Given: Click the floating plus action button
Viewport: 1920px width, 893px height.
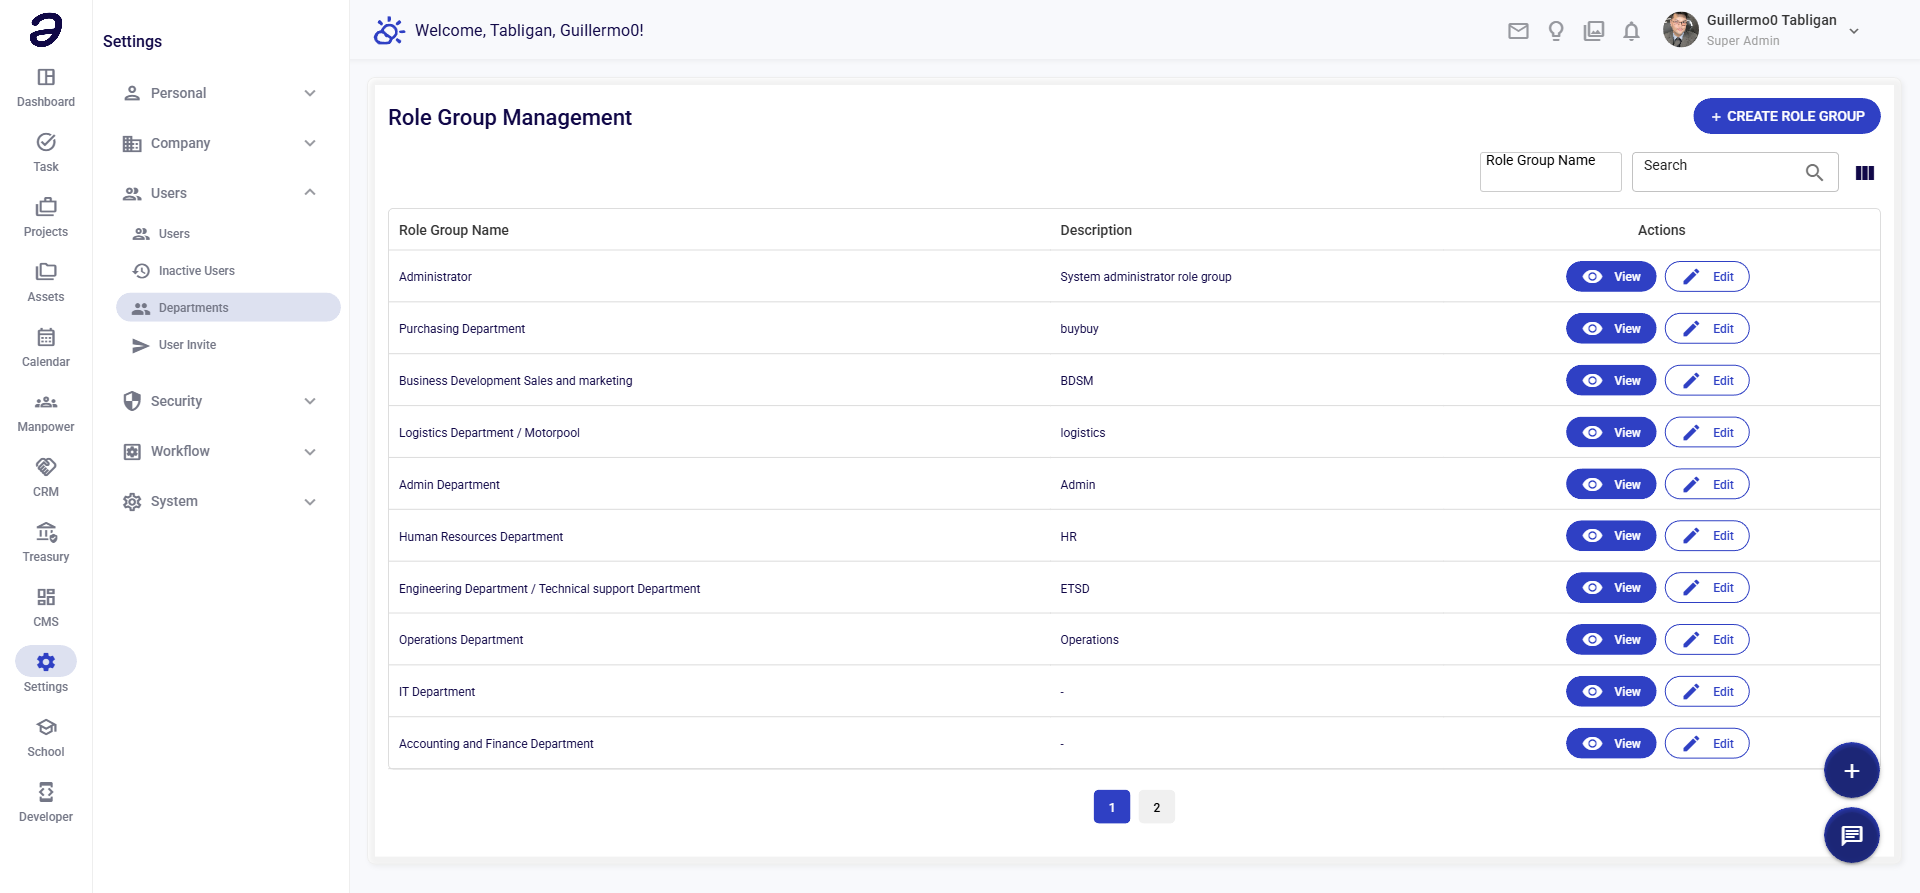Looking at the screenshot, I should coord(1852,771).
